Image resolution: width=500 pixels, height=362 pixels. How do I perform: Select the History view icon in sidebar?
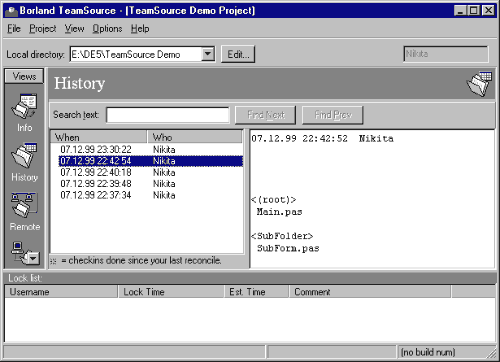24,155
